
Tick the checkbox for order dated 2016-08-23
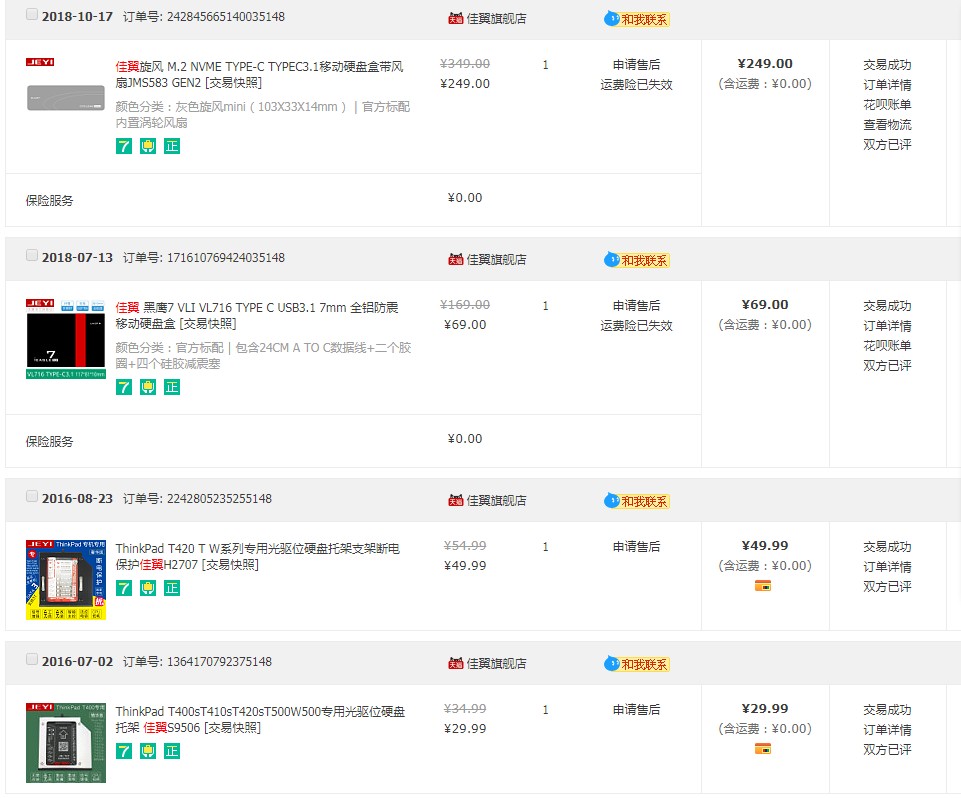(x=32, y=496)
